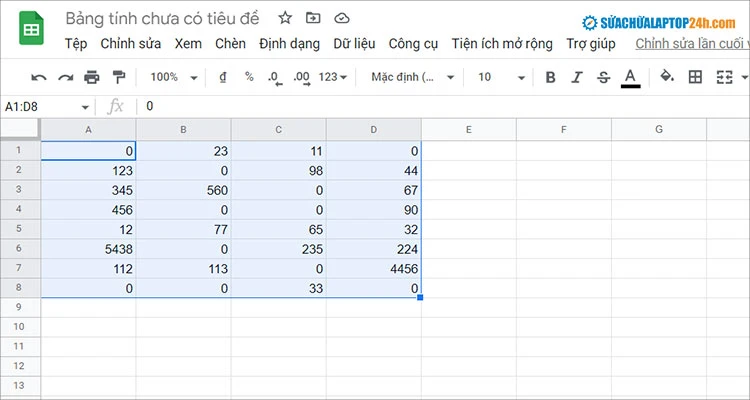The width and height of the screenshot is (750, 400).
Task: Toggle Strikethrough formatting
Action: [604, 77]
